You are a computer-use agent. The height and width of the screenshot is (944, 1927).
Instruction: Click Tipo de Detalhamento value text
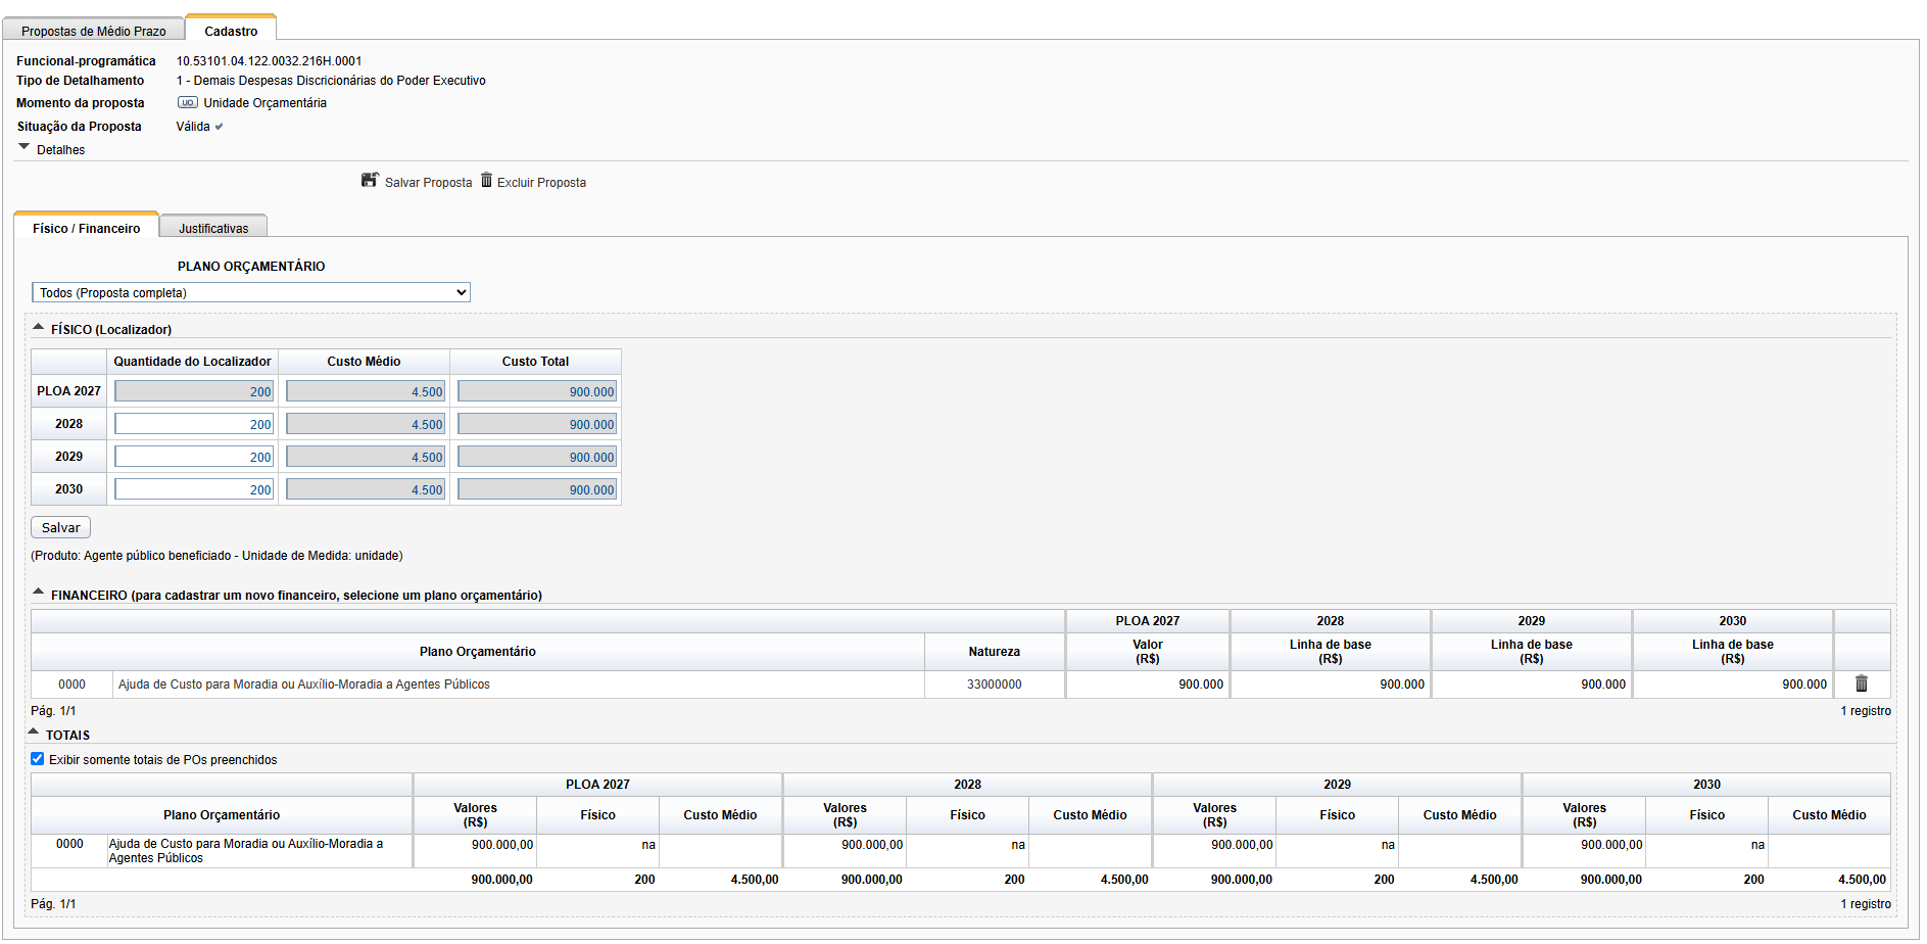(331, 81)
